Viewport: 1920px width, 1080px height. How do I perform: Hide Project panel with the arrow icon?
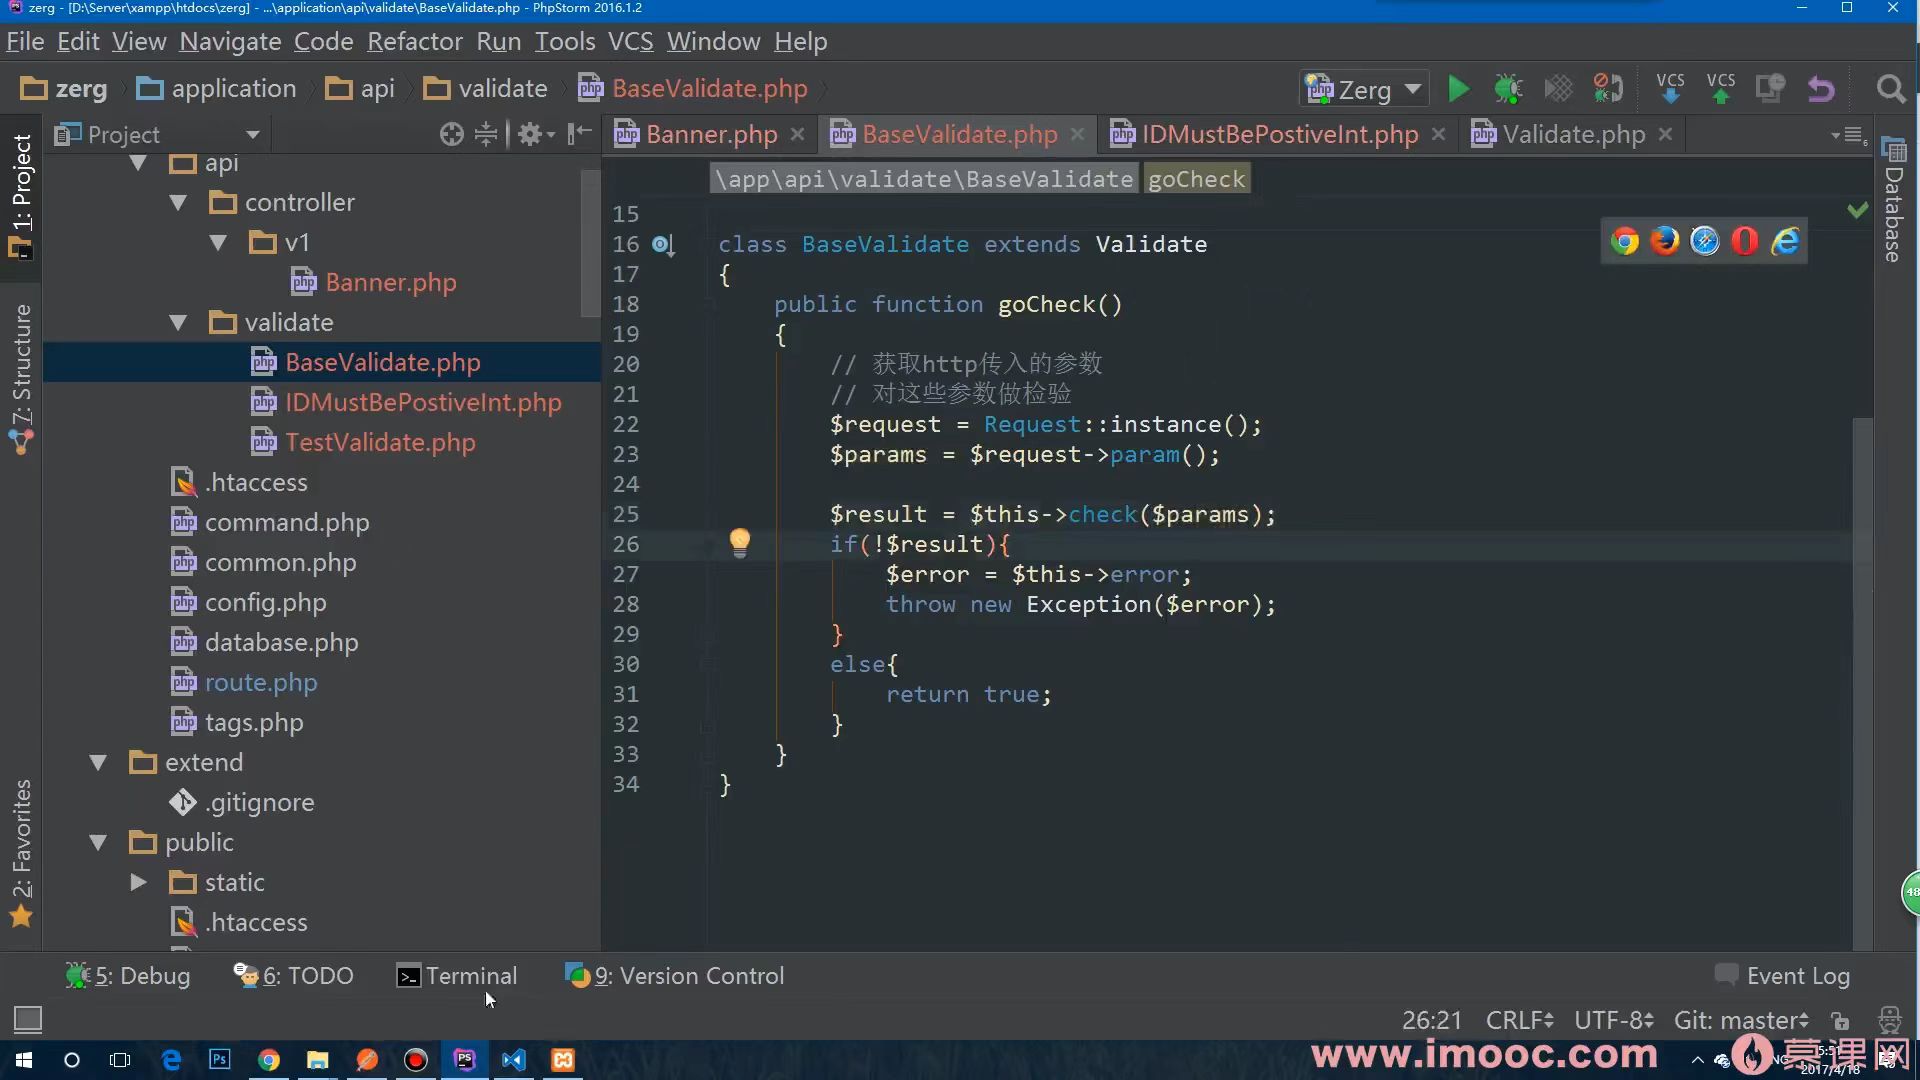[x=579, y=134]
